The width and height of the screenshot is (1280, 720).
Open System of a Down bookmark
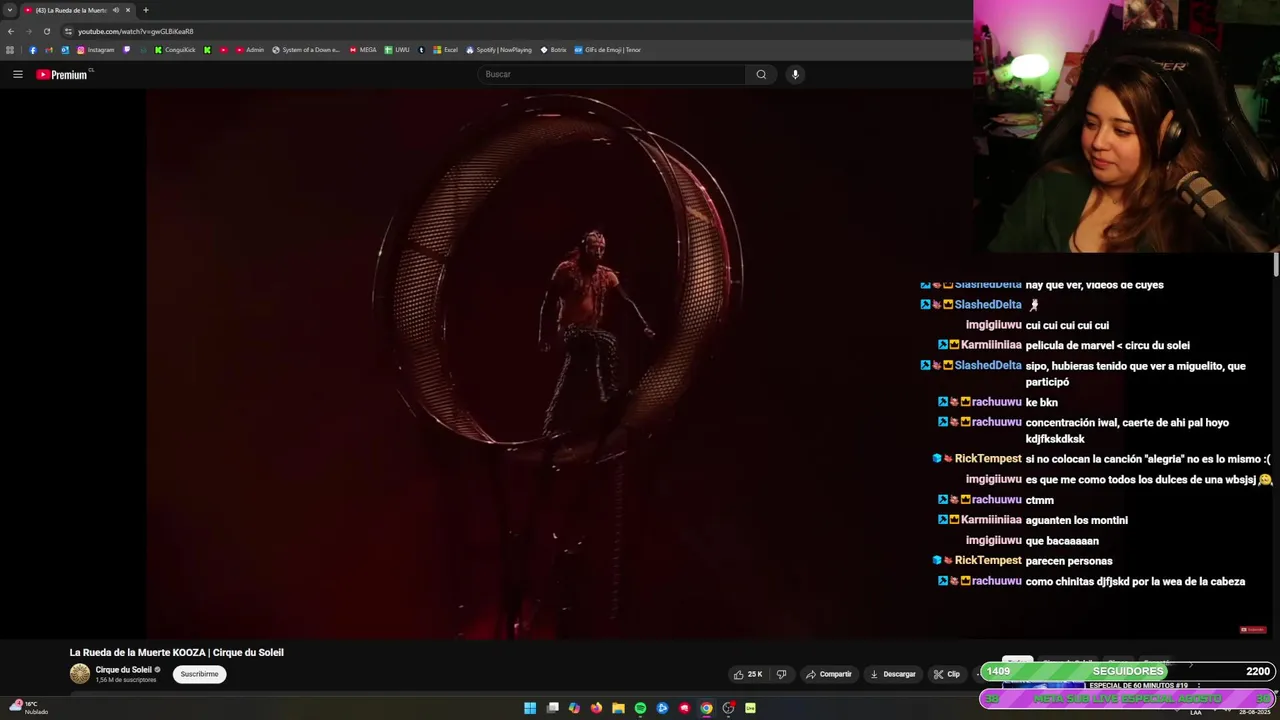click(306, 50)
